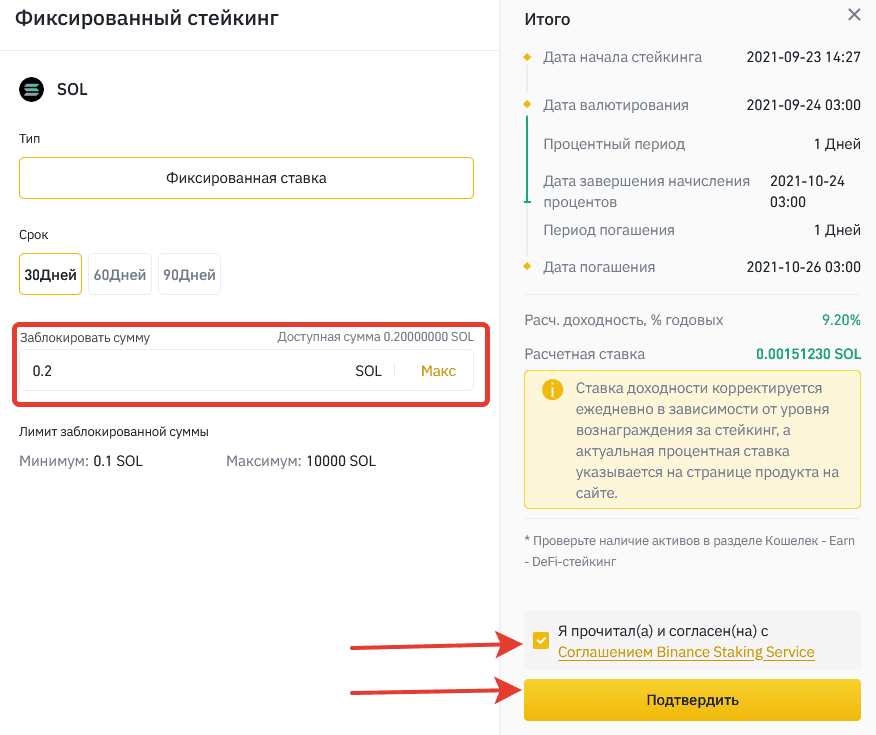
Task: Click the Расч. доходность, % годовых label
Action: click(x=623, y=320)
